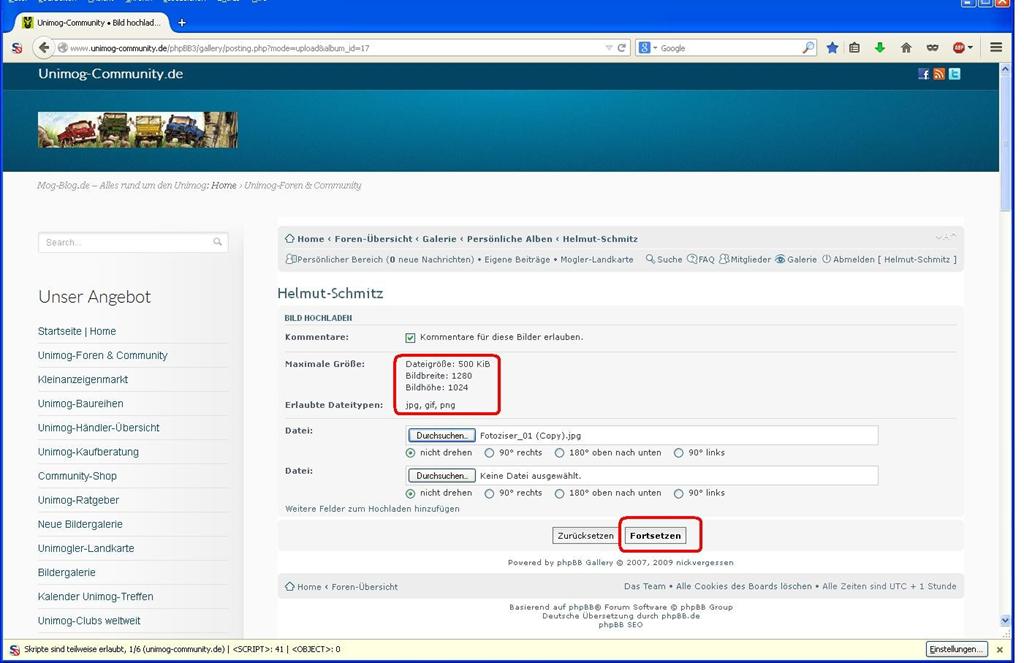Viewport: 1024px width, 663px height.
Task: Select '180° oben nach unten' for second file
Action: (x=560, y=493)
